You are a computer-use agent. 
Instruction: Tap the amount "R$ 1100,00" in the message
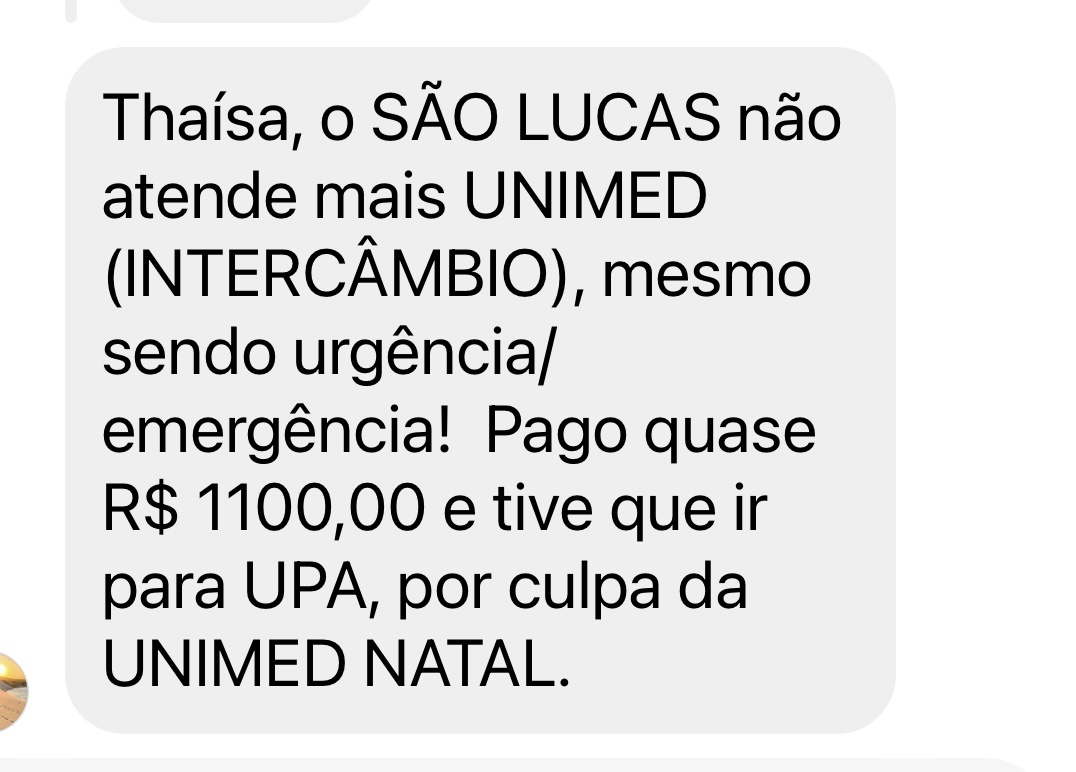point(264,508)
